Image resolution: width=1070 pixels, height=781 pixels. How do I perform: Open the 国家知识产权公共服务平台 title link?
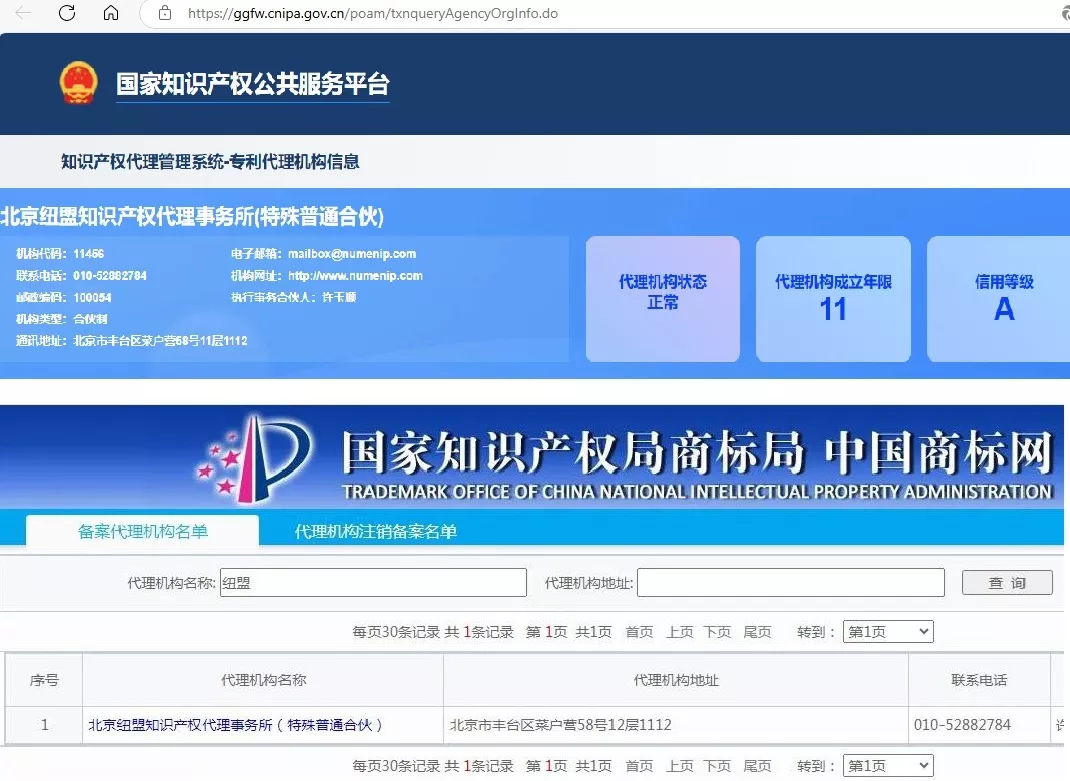(x=252, y=84)
